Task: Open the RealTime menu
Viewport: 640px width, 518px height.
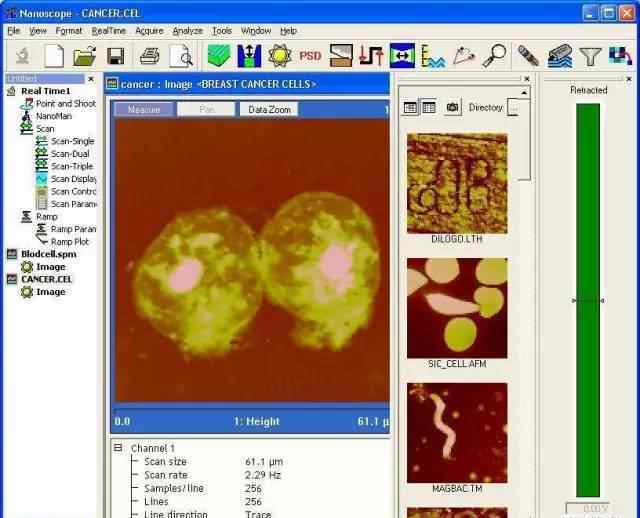Action: point(109,31)
